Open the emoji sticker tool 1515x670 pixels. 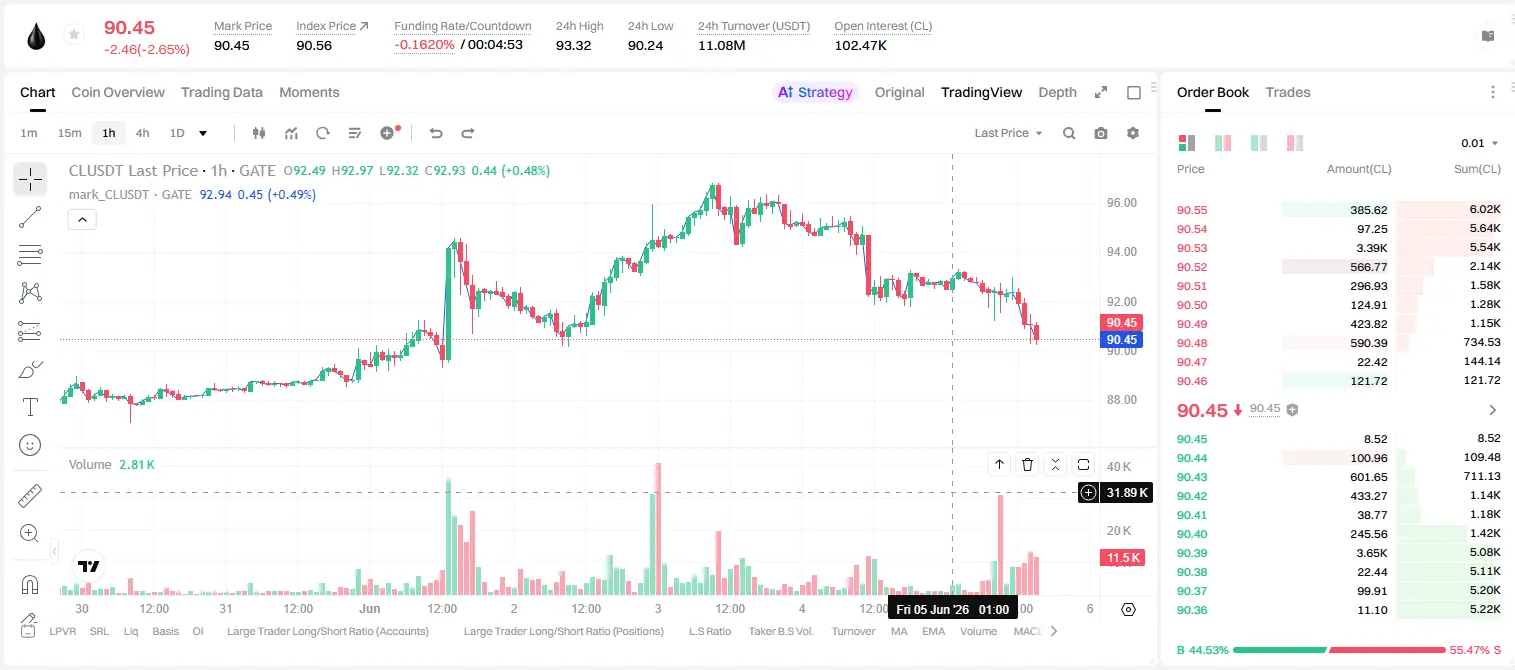coord(30,445)
